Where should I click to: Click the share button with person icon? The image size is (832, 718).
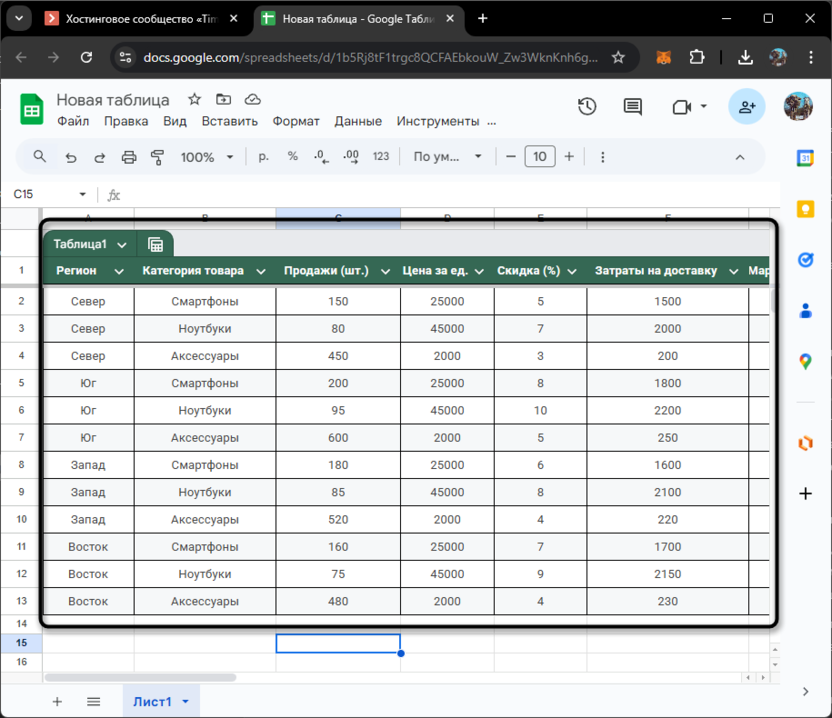tap(746, 107)
